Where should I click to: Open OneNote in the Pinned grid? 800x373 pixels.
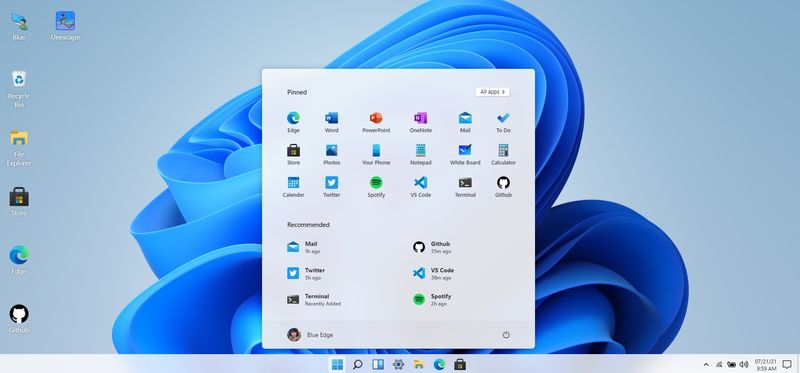(420, 122)
